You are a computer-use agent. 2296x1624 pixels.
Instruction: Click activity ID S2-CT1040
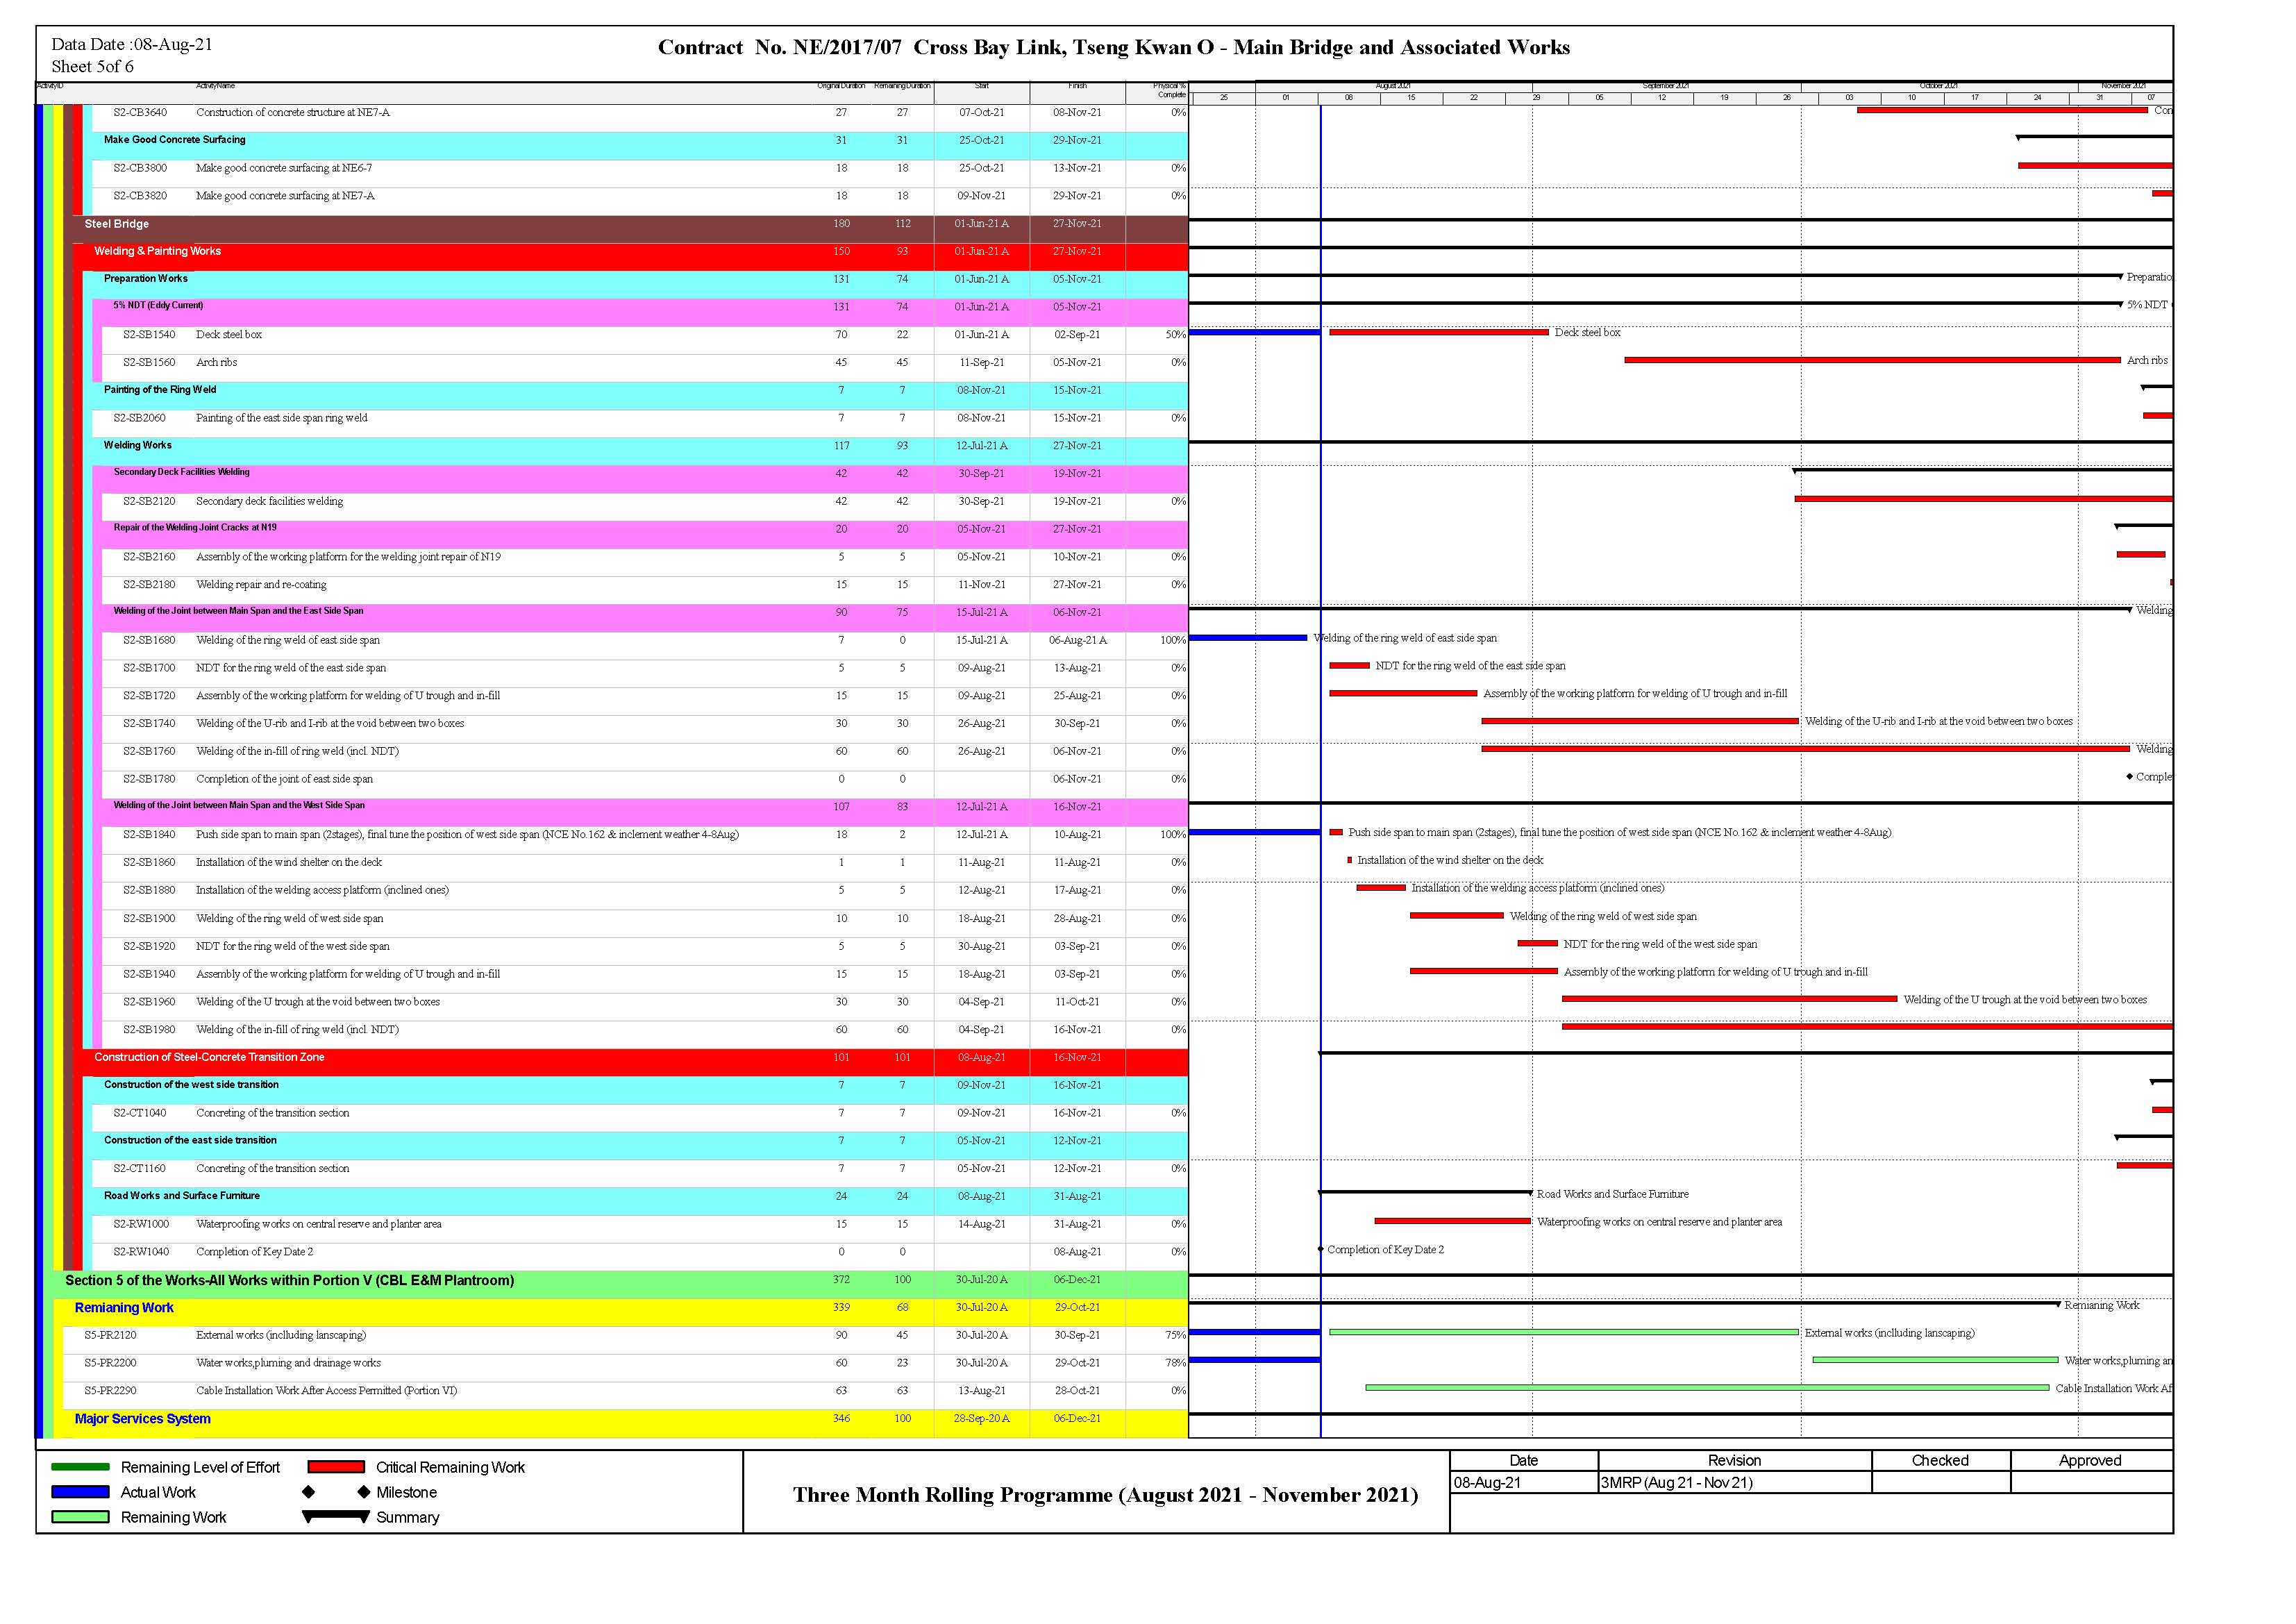coord(140,1113)
